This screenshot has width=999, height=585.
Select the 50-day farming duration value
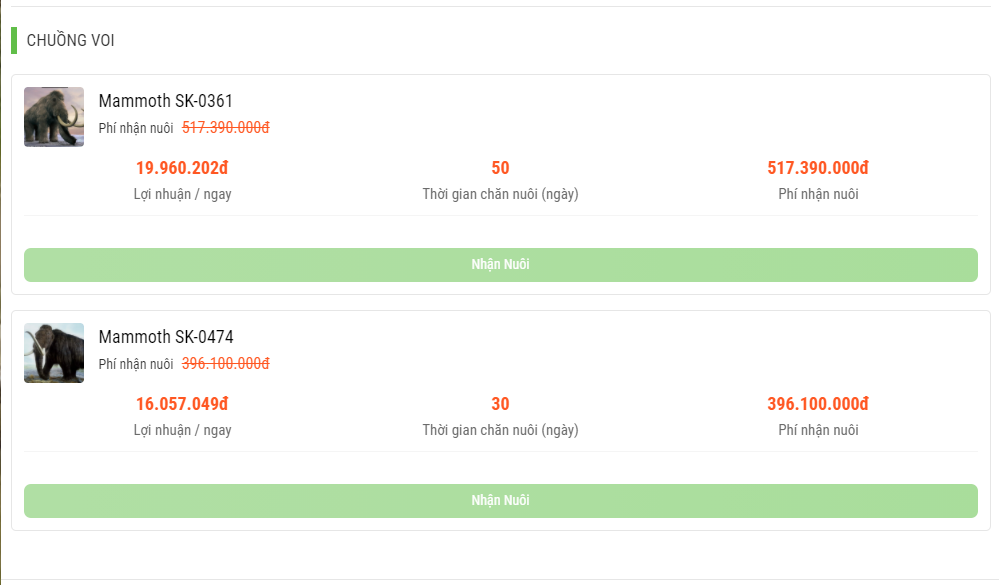(x=500, y=168)
